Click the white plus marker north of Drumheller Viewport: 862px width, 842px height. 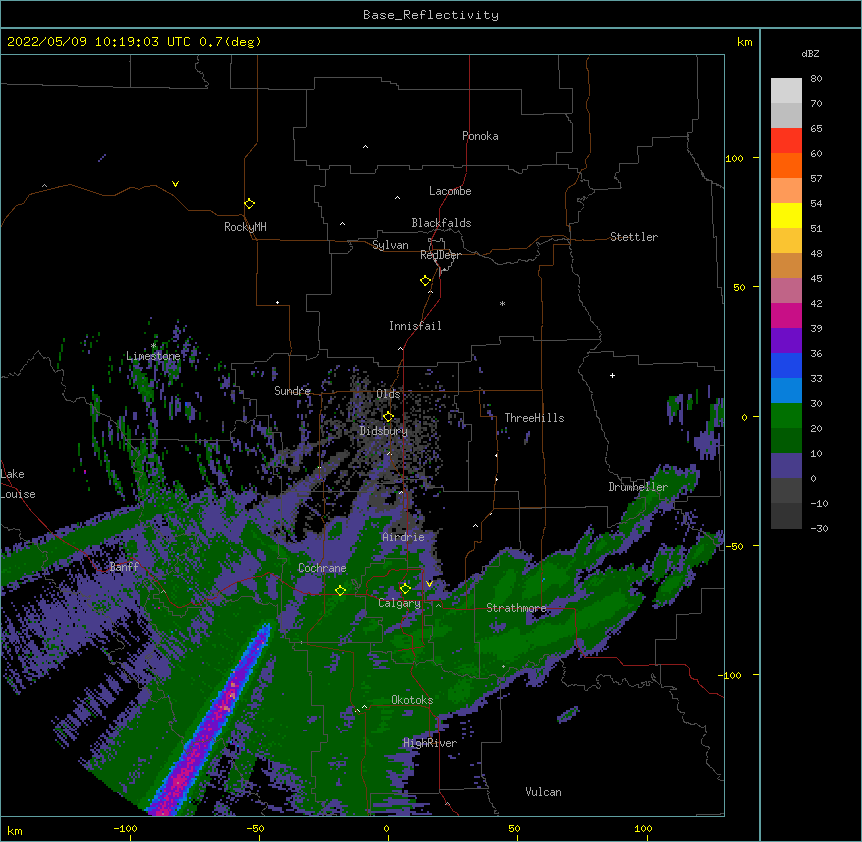coord(612,375)
